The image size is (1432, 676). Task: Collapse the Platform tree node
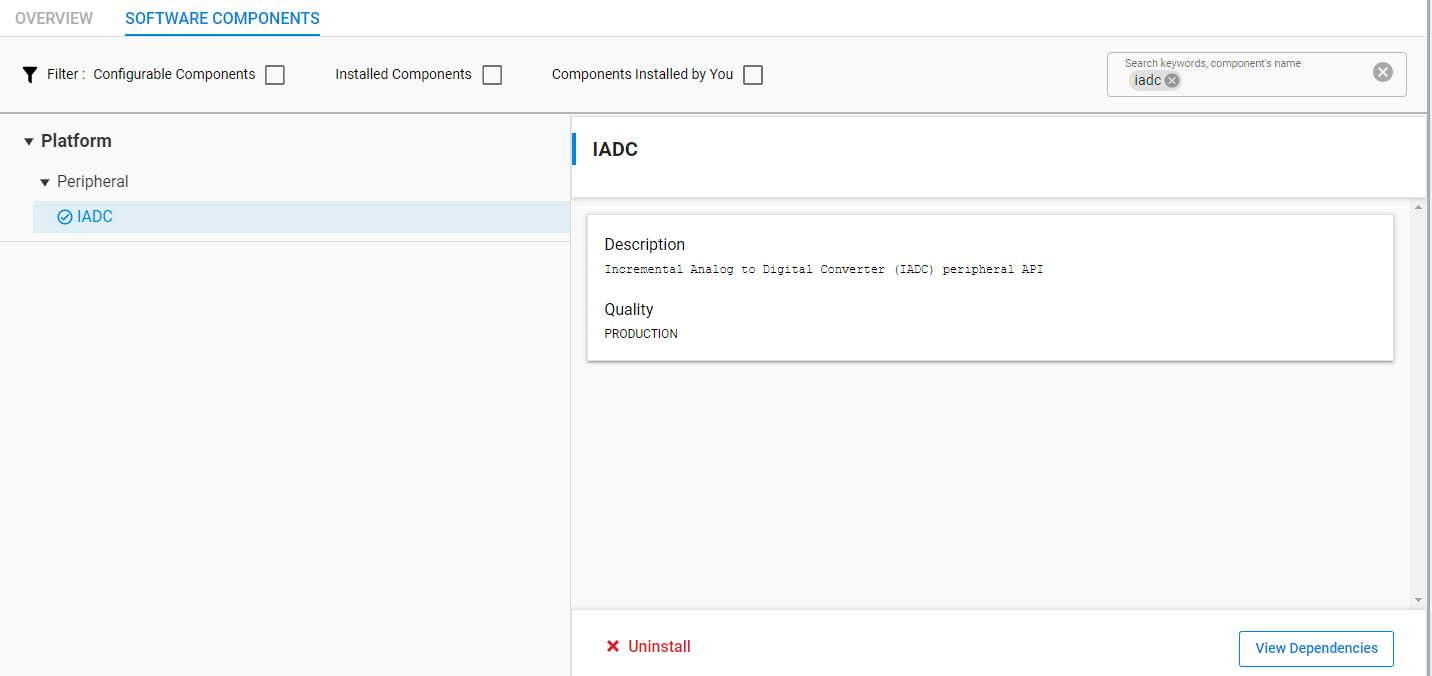click(x=28, y=141)
